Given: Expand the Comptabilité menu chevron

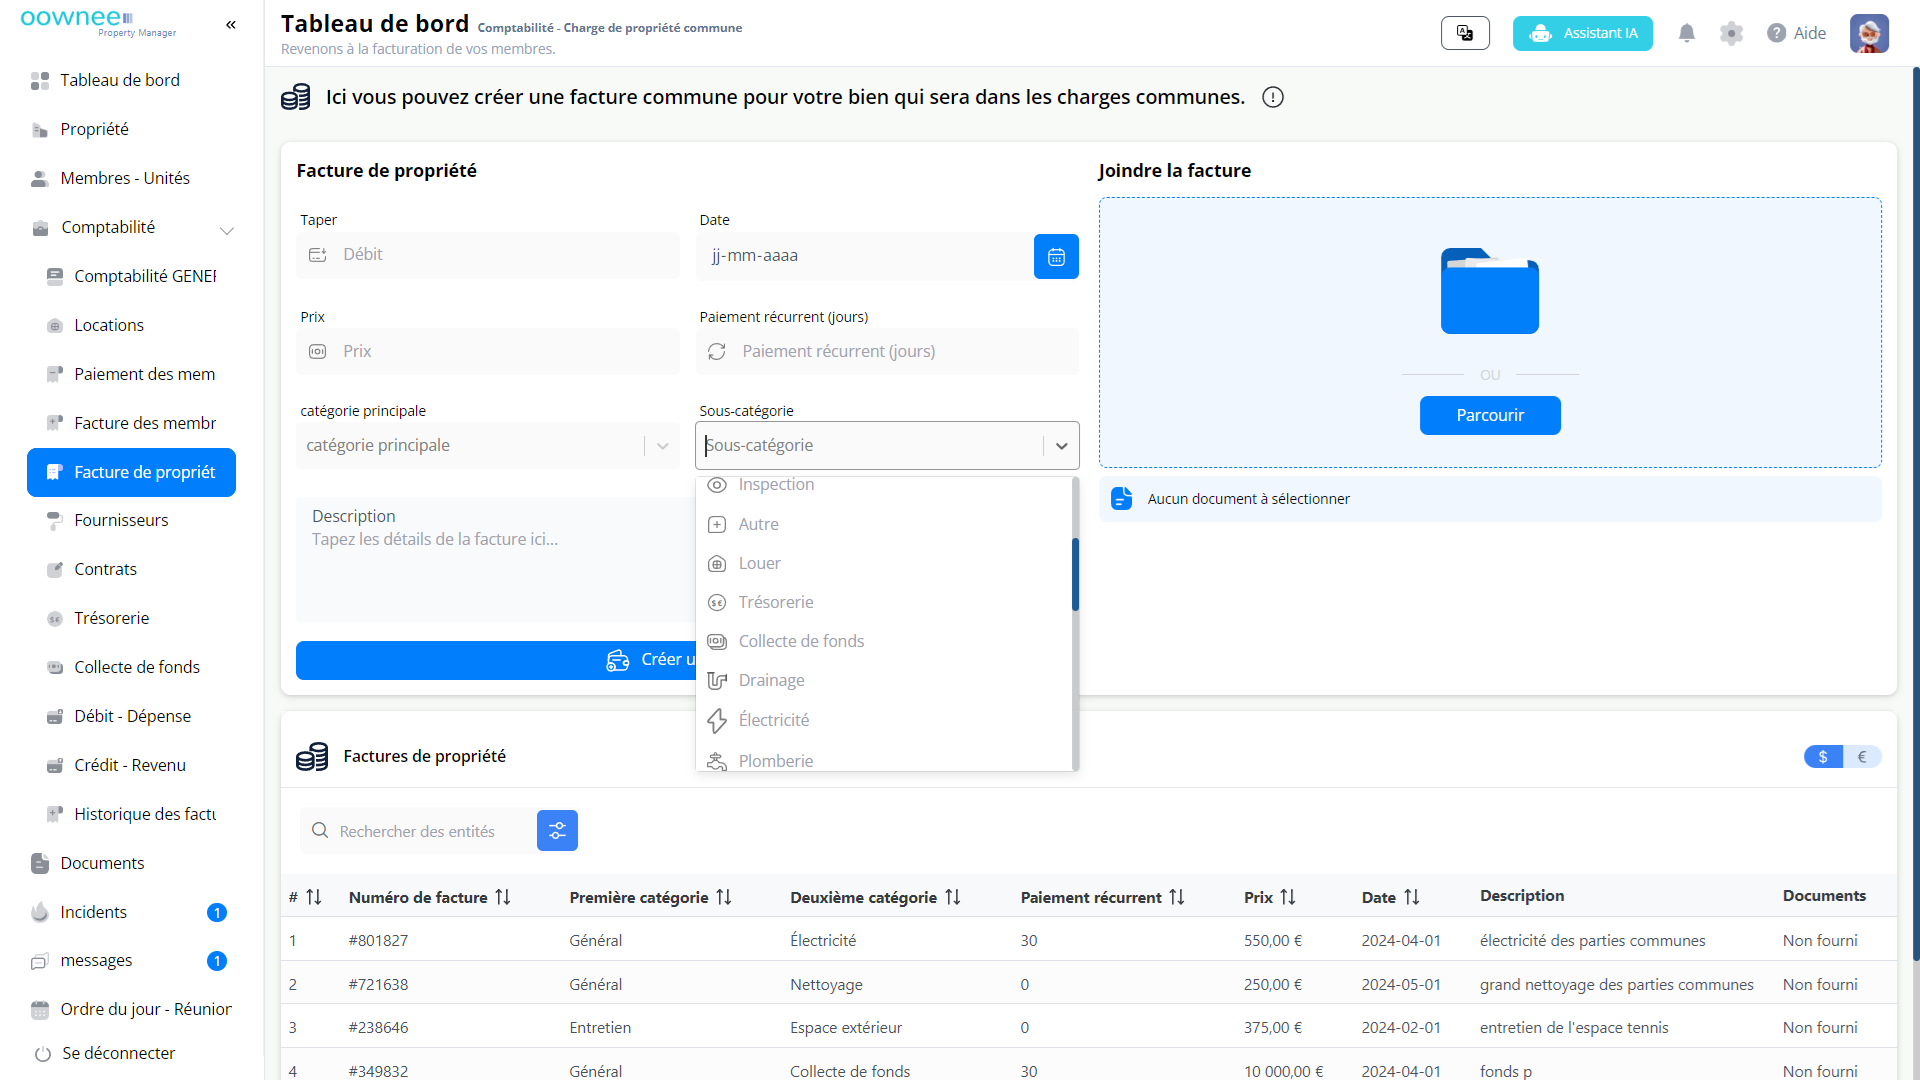Looking at the screenshot, I should click(227, 229).
